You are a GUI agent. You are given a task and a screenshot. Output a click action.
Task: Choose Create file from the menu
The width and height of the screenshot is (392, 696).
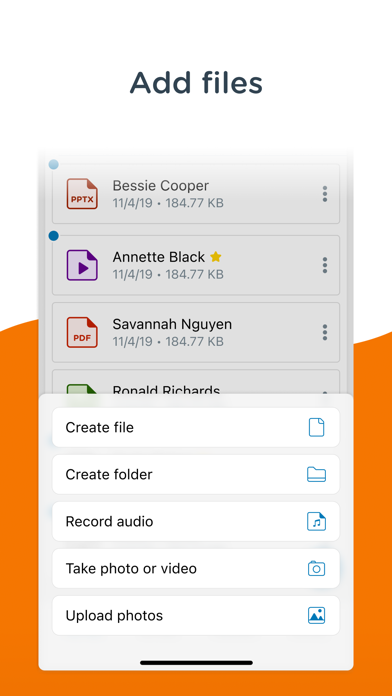coord(196,427)
